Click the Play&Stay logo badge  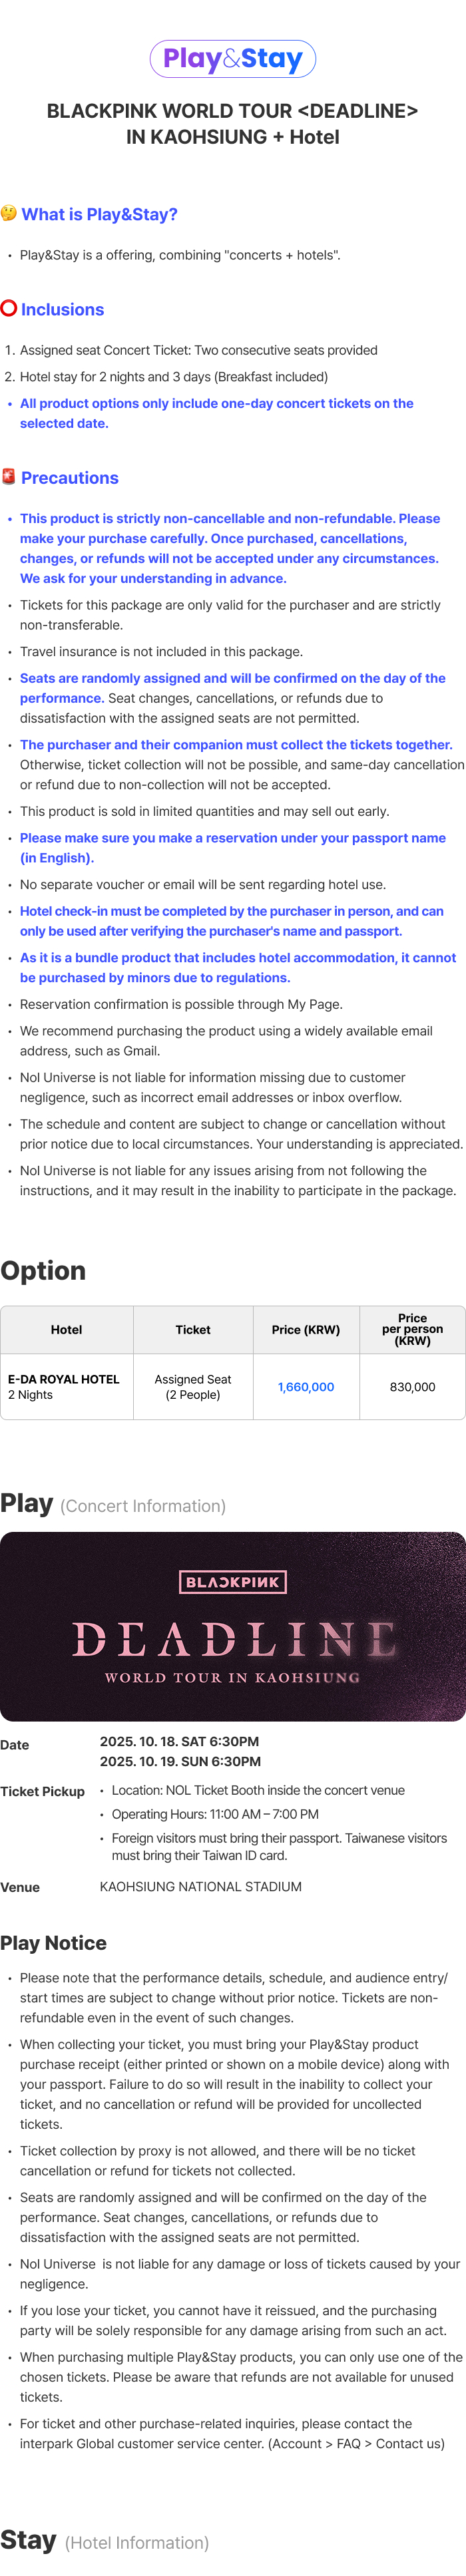232,59
